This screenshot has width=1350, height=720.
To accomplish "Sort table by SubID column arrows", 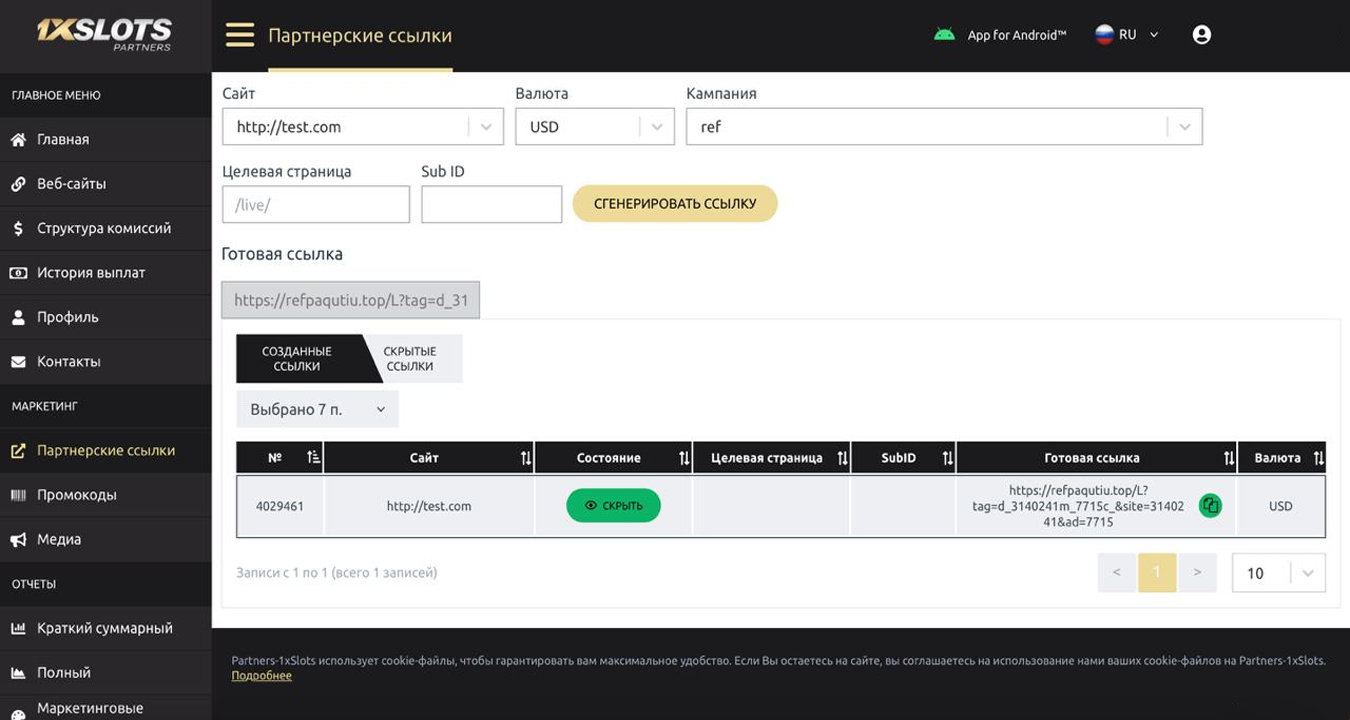I will coord(947,457).
